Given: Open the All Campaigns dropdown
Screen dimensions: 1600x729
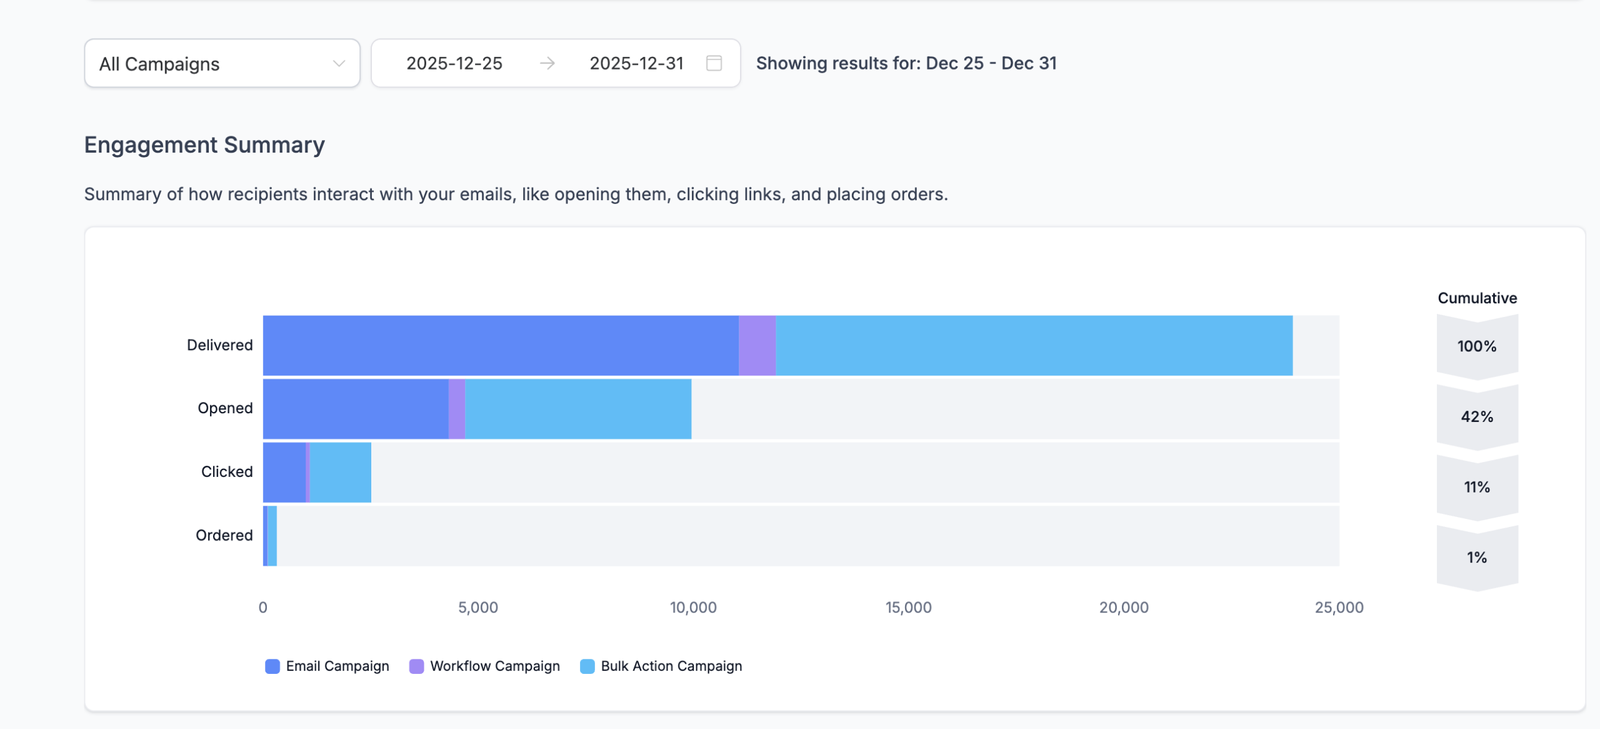Looking at the screenshot, I should pos(221,64).
